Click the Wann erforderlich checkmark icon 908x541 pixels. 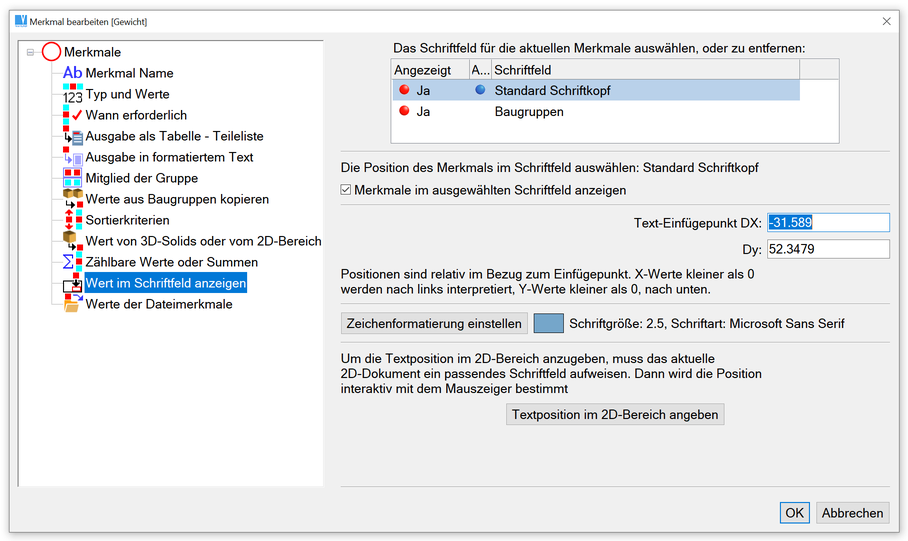(72, 115)
